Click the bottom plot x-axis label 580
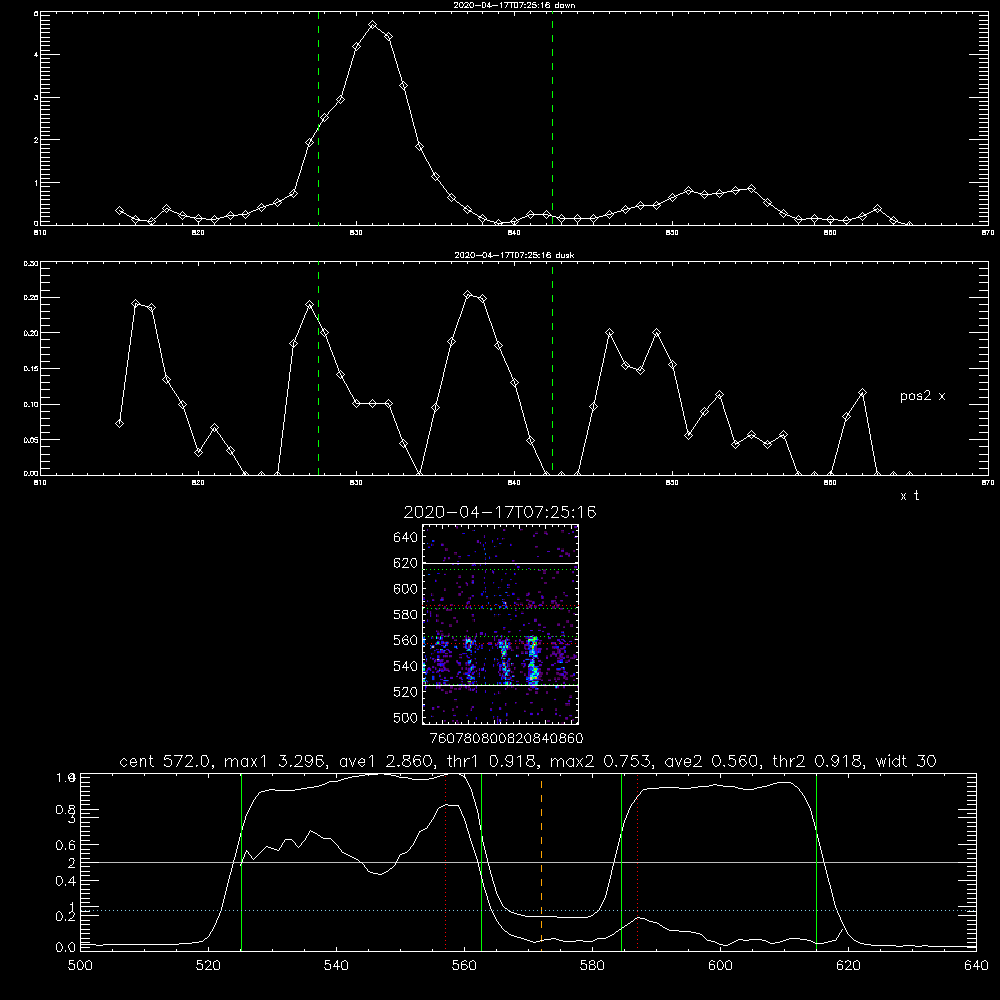The height and width of the screenshot is (1000, 1000). pos(592,966)
